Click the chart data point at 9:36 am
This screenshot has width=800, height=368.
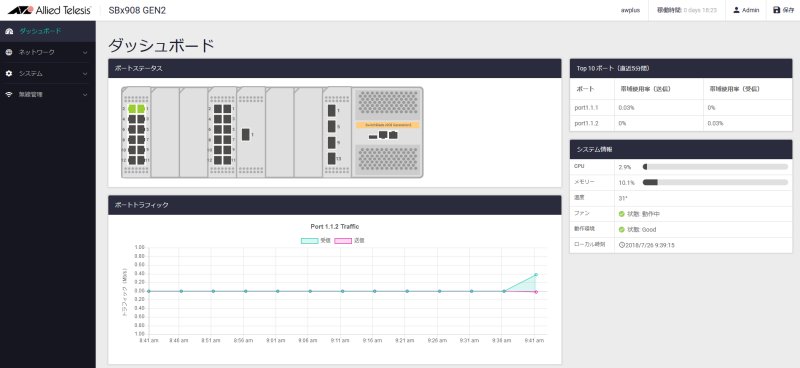[504, 291]
